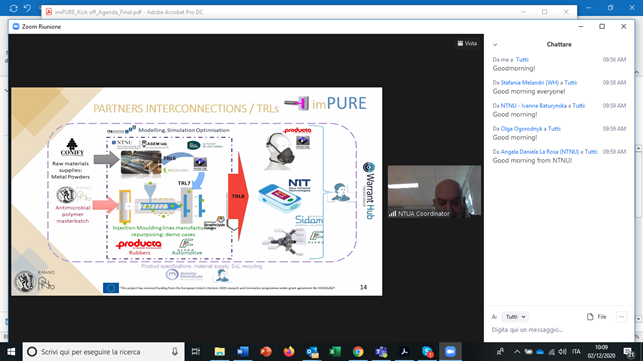Open Microsoft Teams from taskbar

tap(381, 352)
